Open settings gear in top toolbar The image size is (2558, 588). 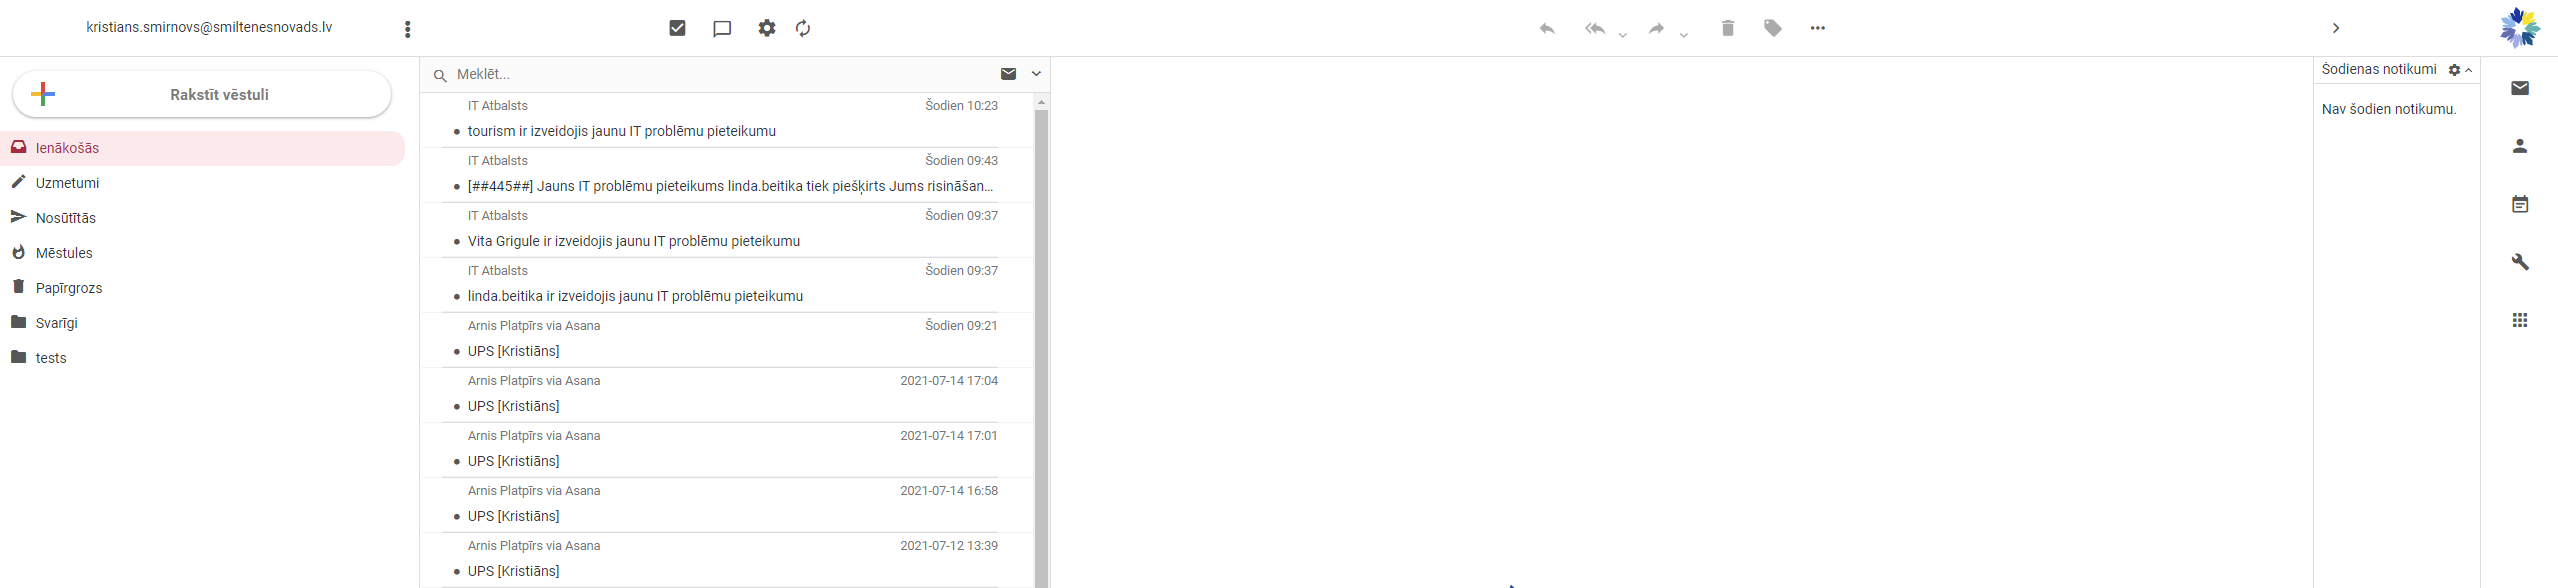click(766, 29)
